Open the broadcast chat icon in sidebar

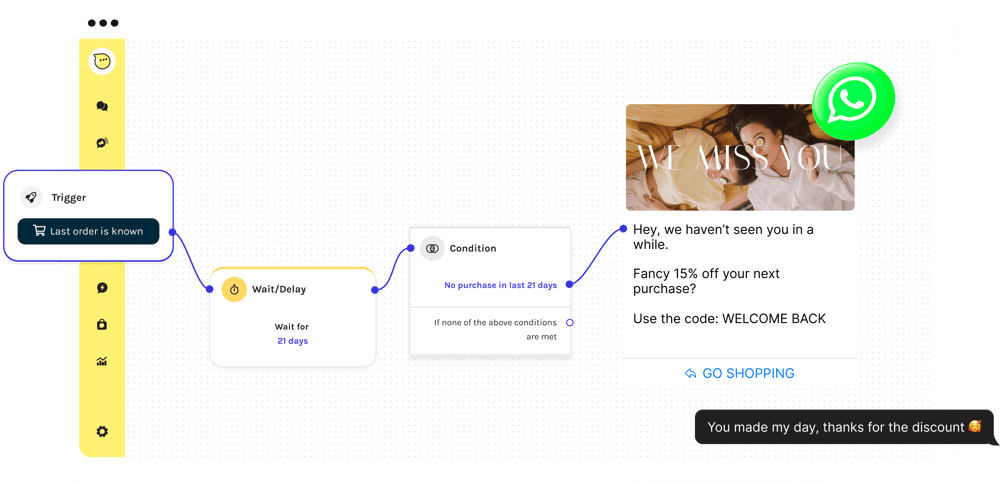point(102,143)
